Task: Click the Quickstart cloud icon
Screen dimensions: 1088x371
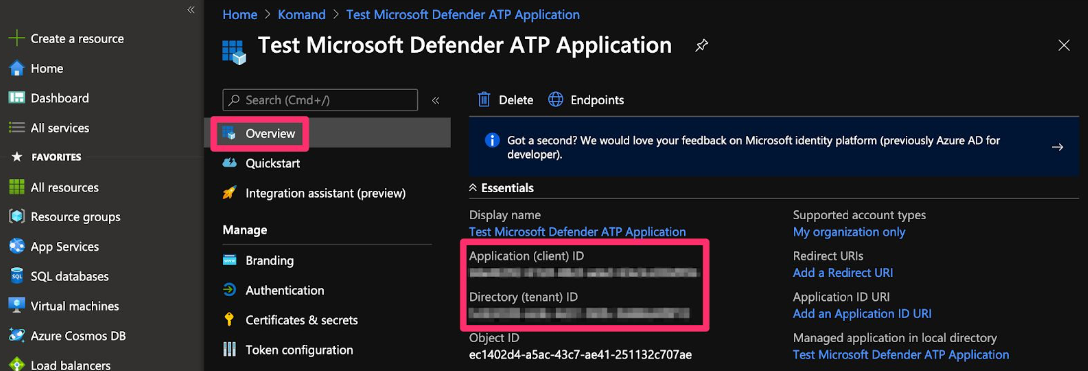Action: pyautogui.click(x=230, y=164)
